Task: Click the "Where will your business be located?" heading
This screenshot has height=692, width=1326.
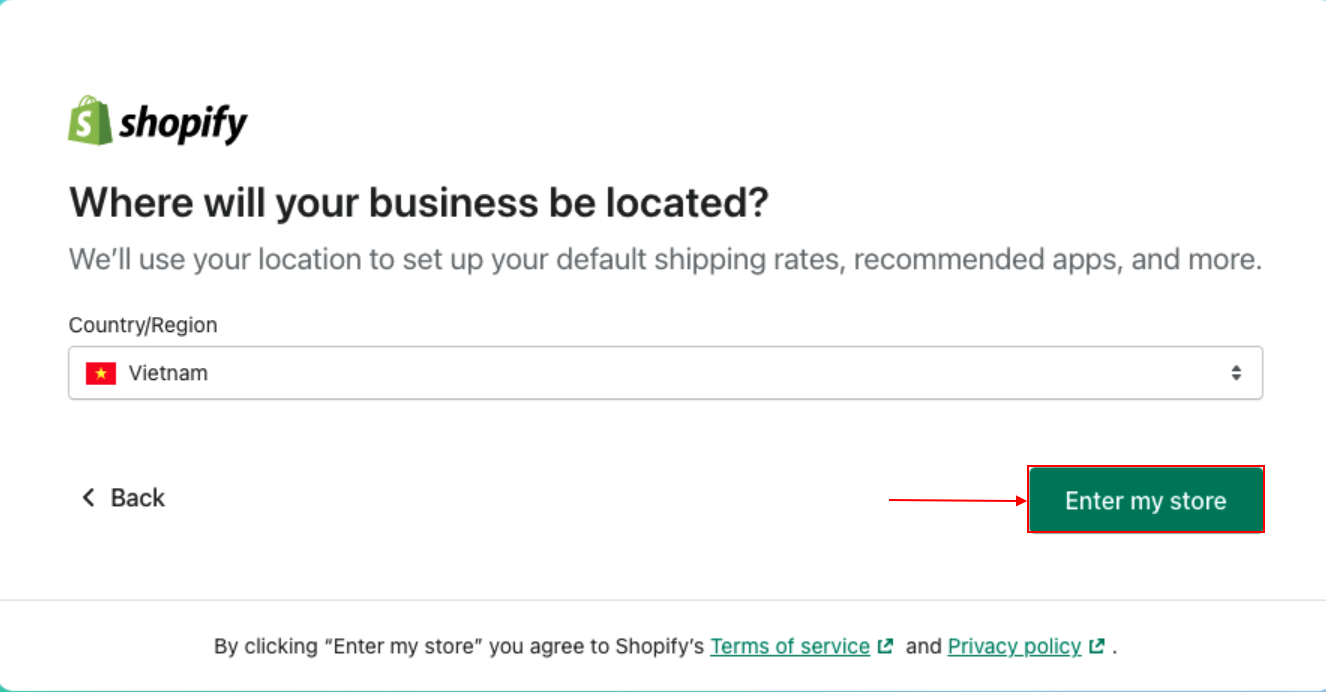Action: point(419,204)
